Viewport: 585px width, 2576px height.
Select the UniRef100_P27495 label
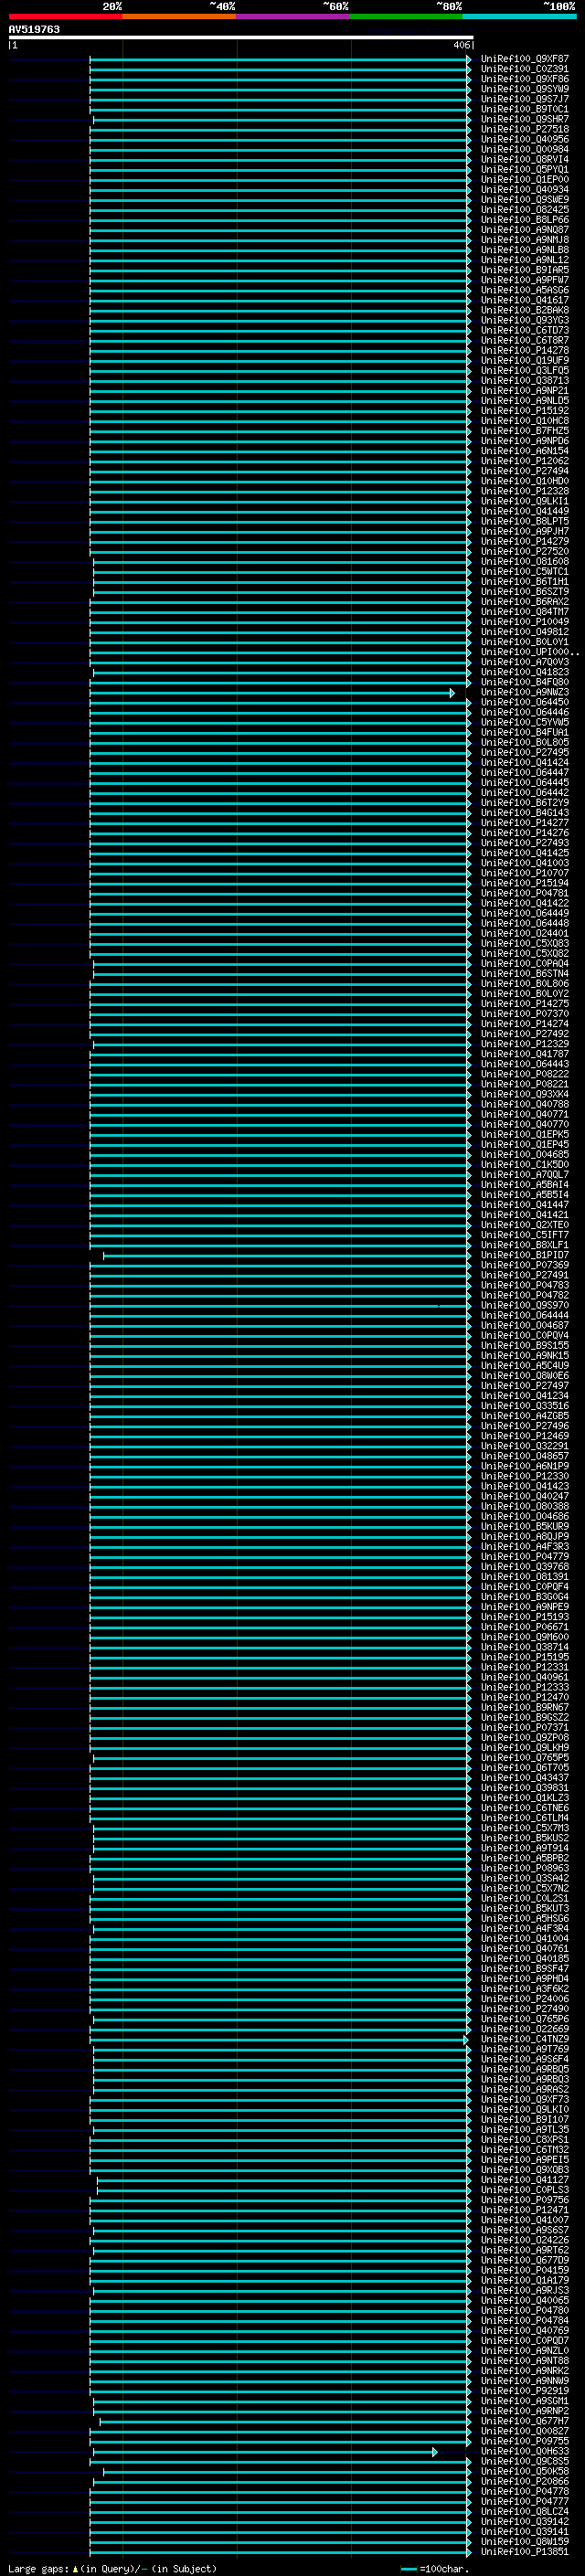click(524, 752)
